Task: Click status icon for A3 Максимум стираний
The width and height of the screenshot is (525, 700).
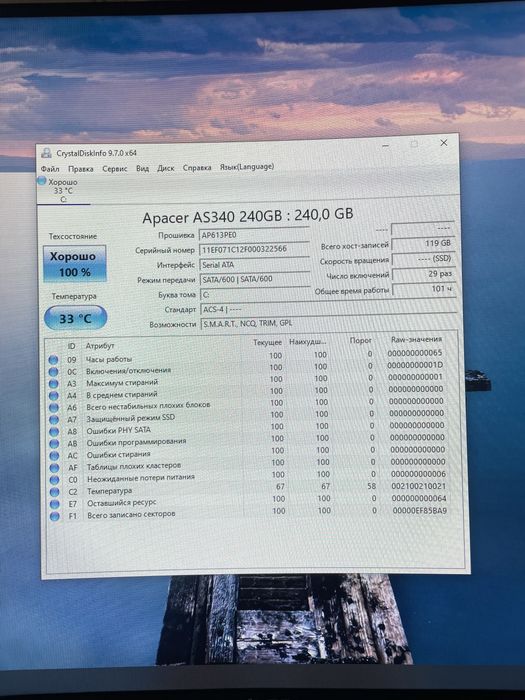Action: tap(53, 383)
